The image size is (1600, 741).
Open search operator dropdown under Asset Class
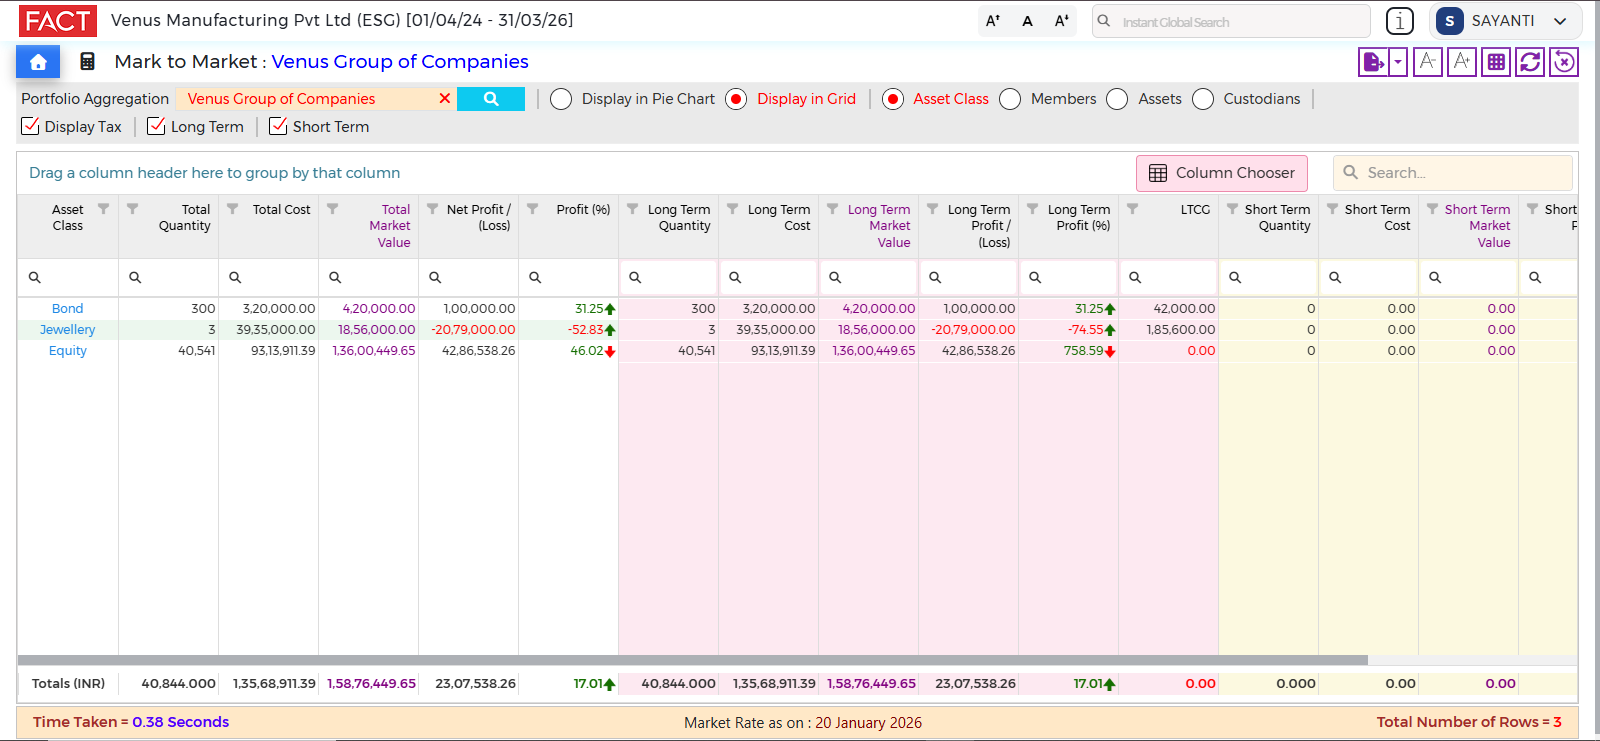[34, 278]
